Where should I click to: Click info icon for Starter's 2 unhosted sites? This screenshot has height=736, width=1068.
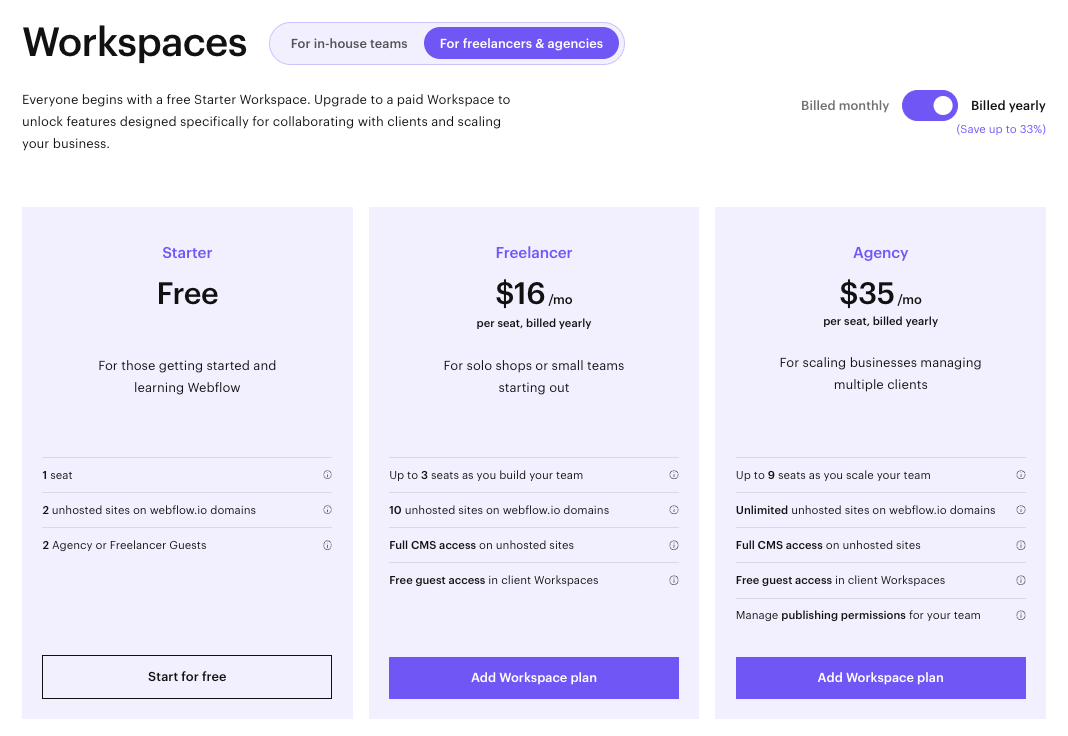click(327, 510)
